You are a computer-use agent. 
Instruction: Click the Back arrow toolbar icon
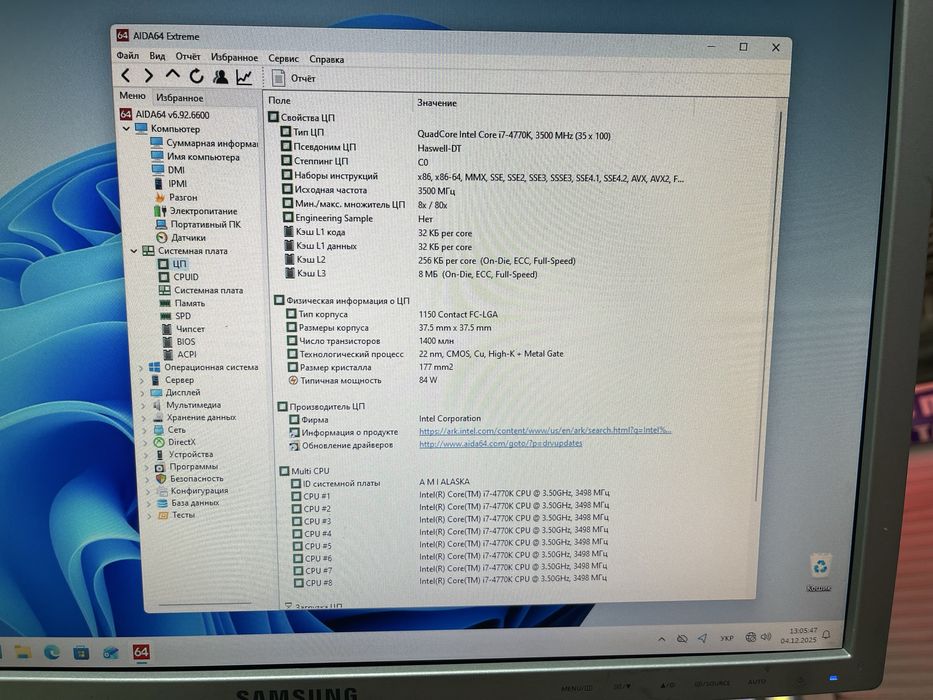click(126, 75)
